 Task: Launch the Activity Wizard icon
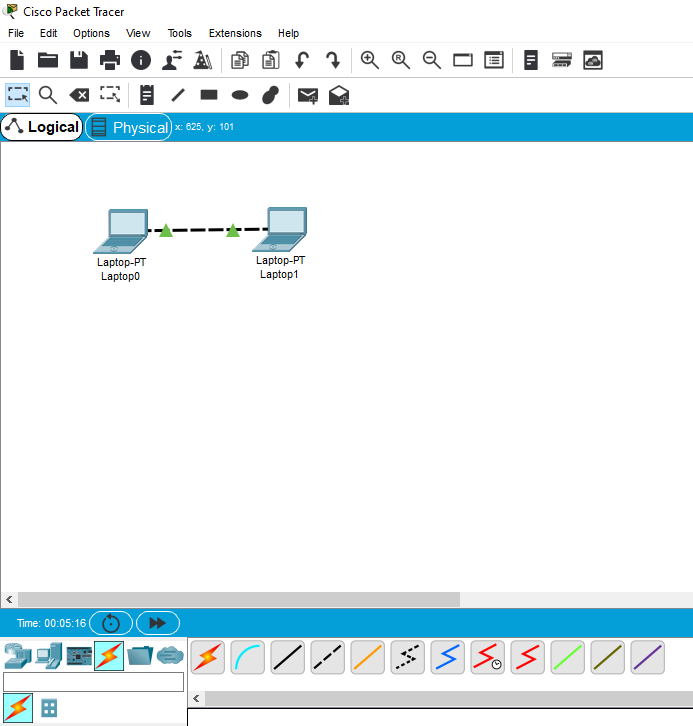tap(202, 60)
